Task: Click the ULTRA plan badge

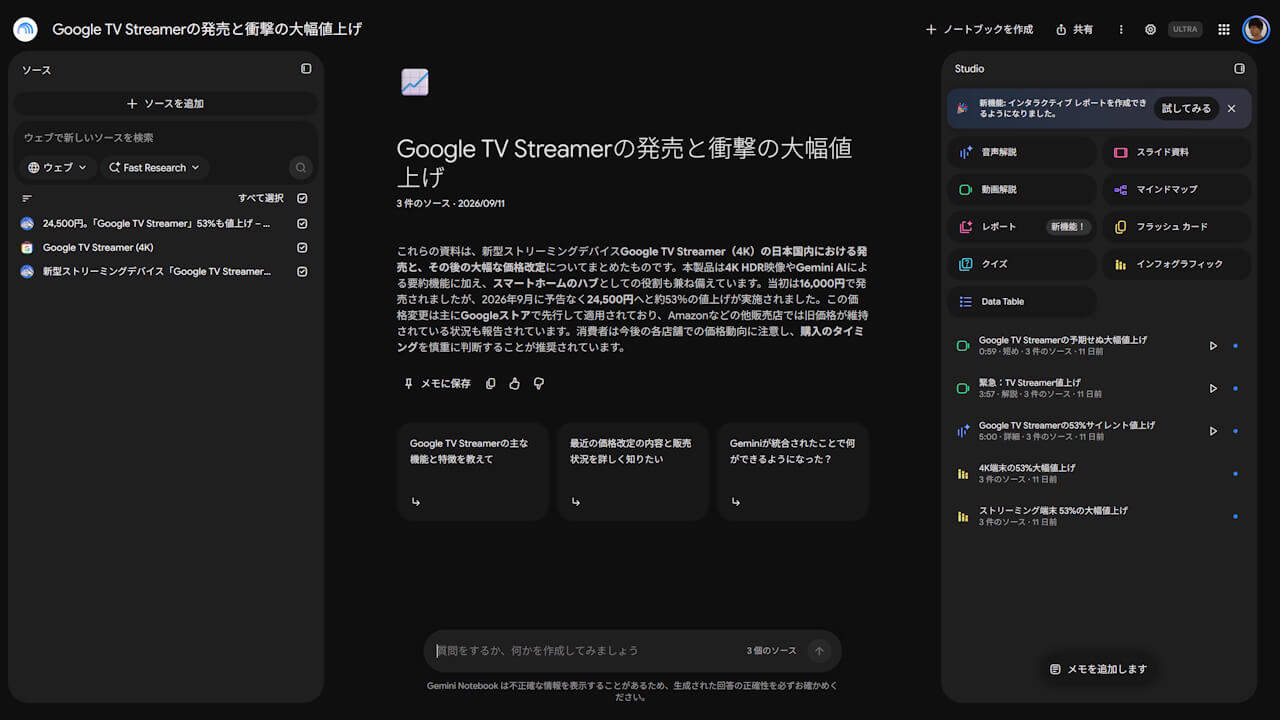Action: 1185,30
